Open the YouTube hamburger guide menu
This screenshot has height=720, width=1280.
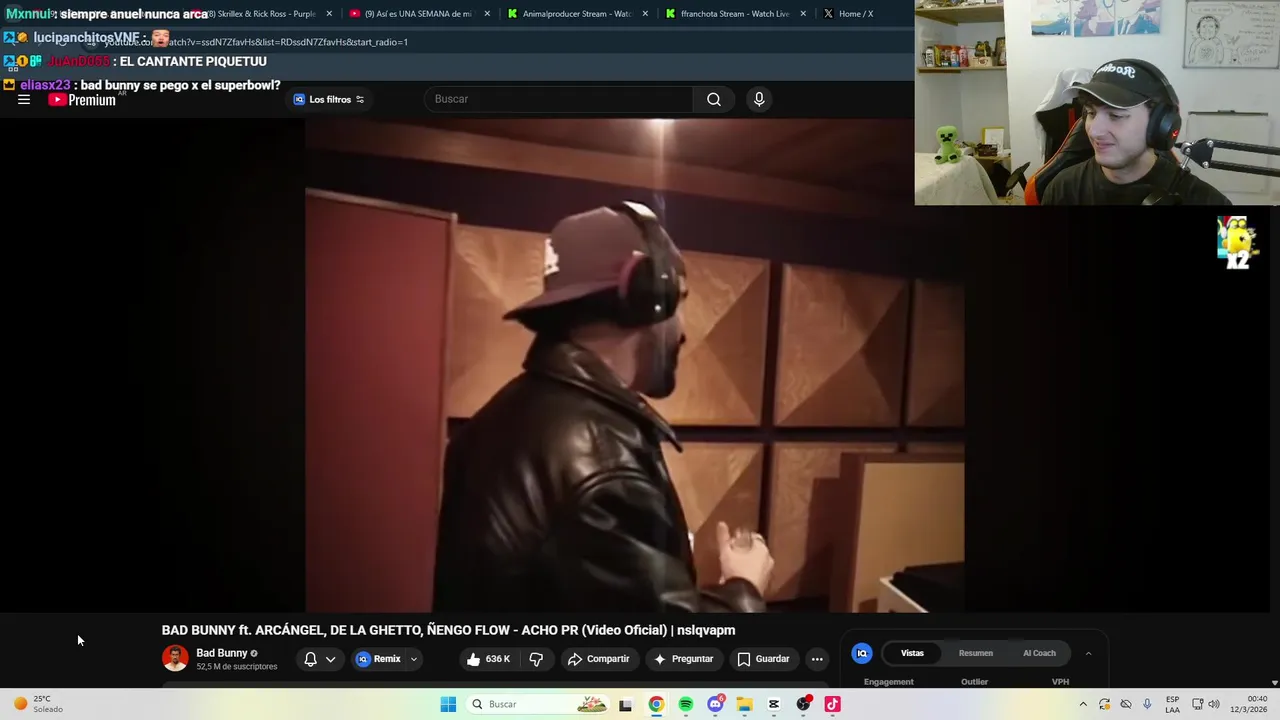tap(24, 99)
